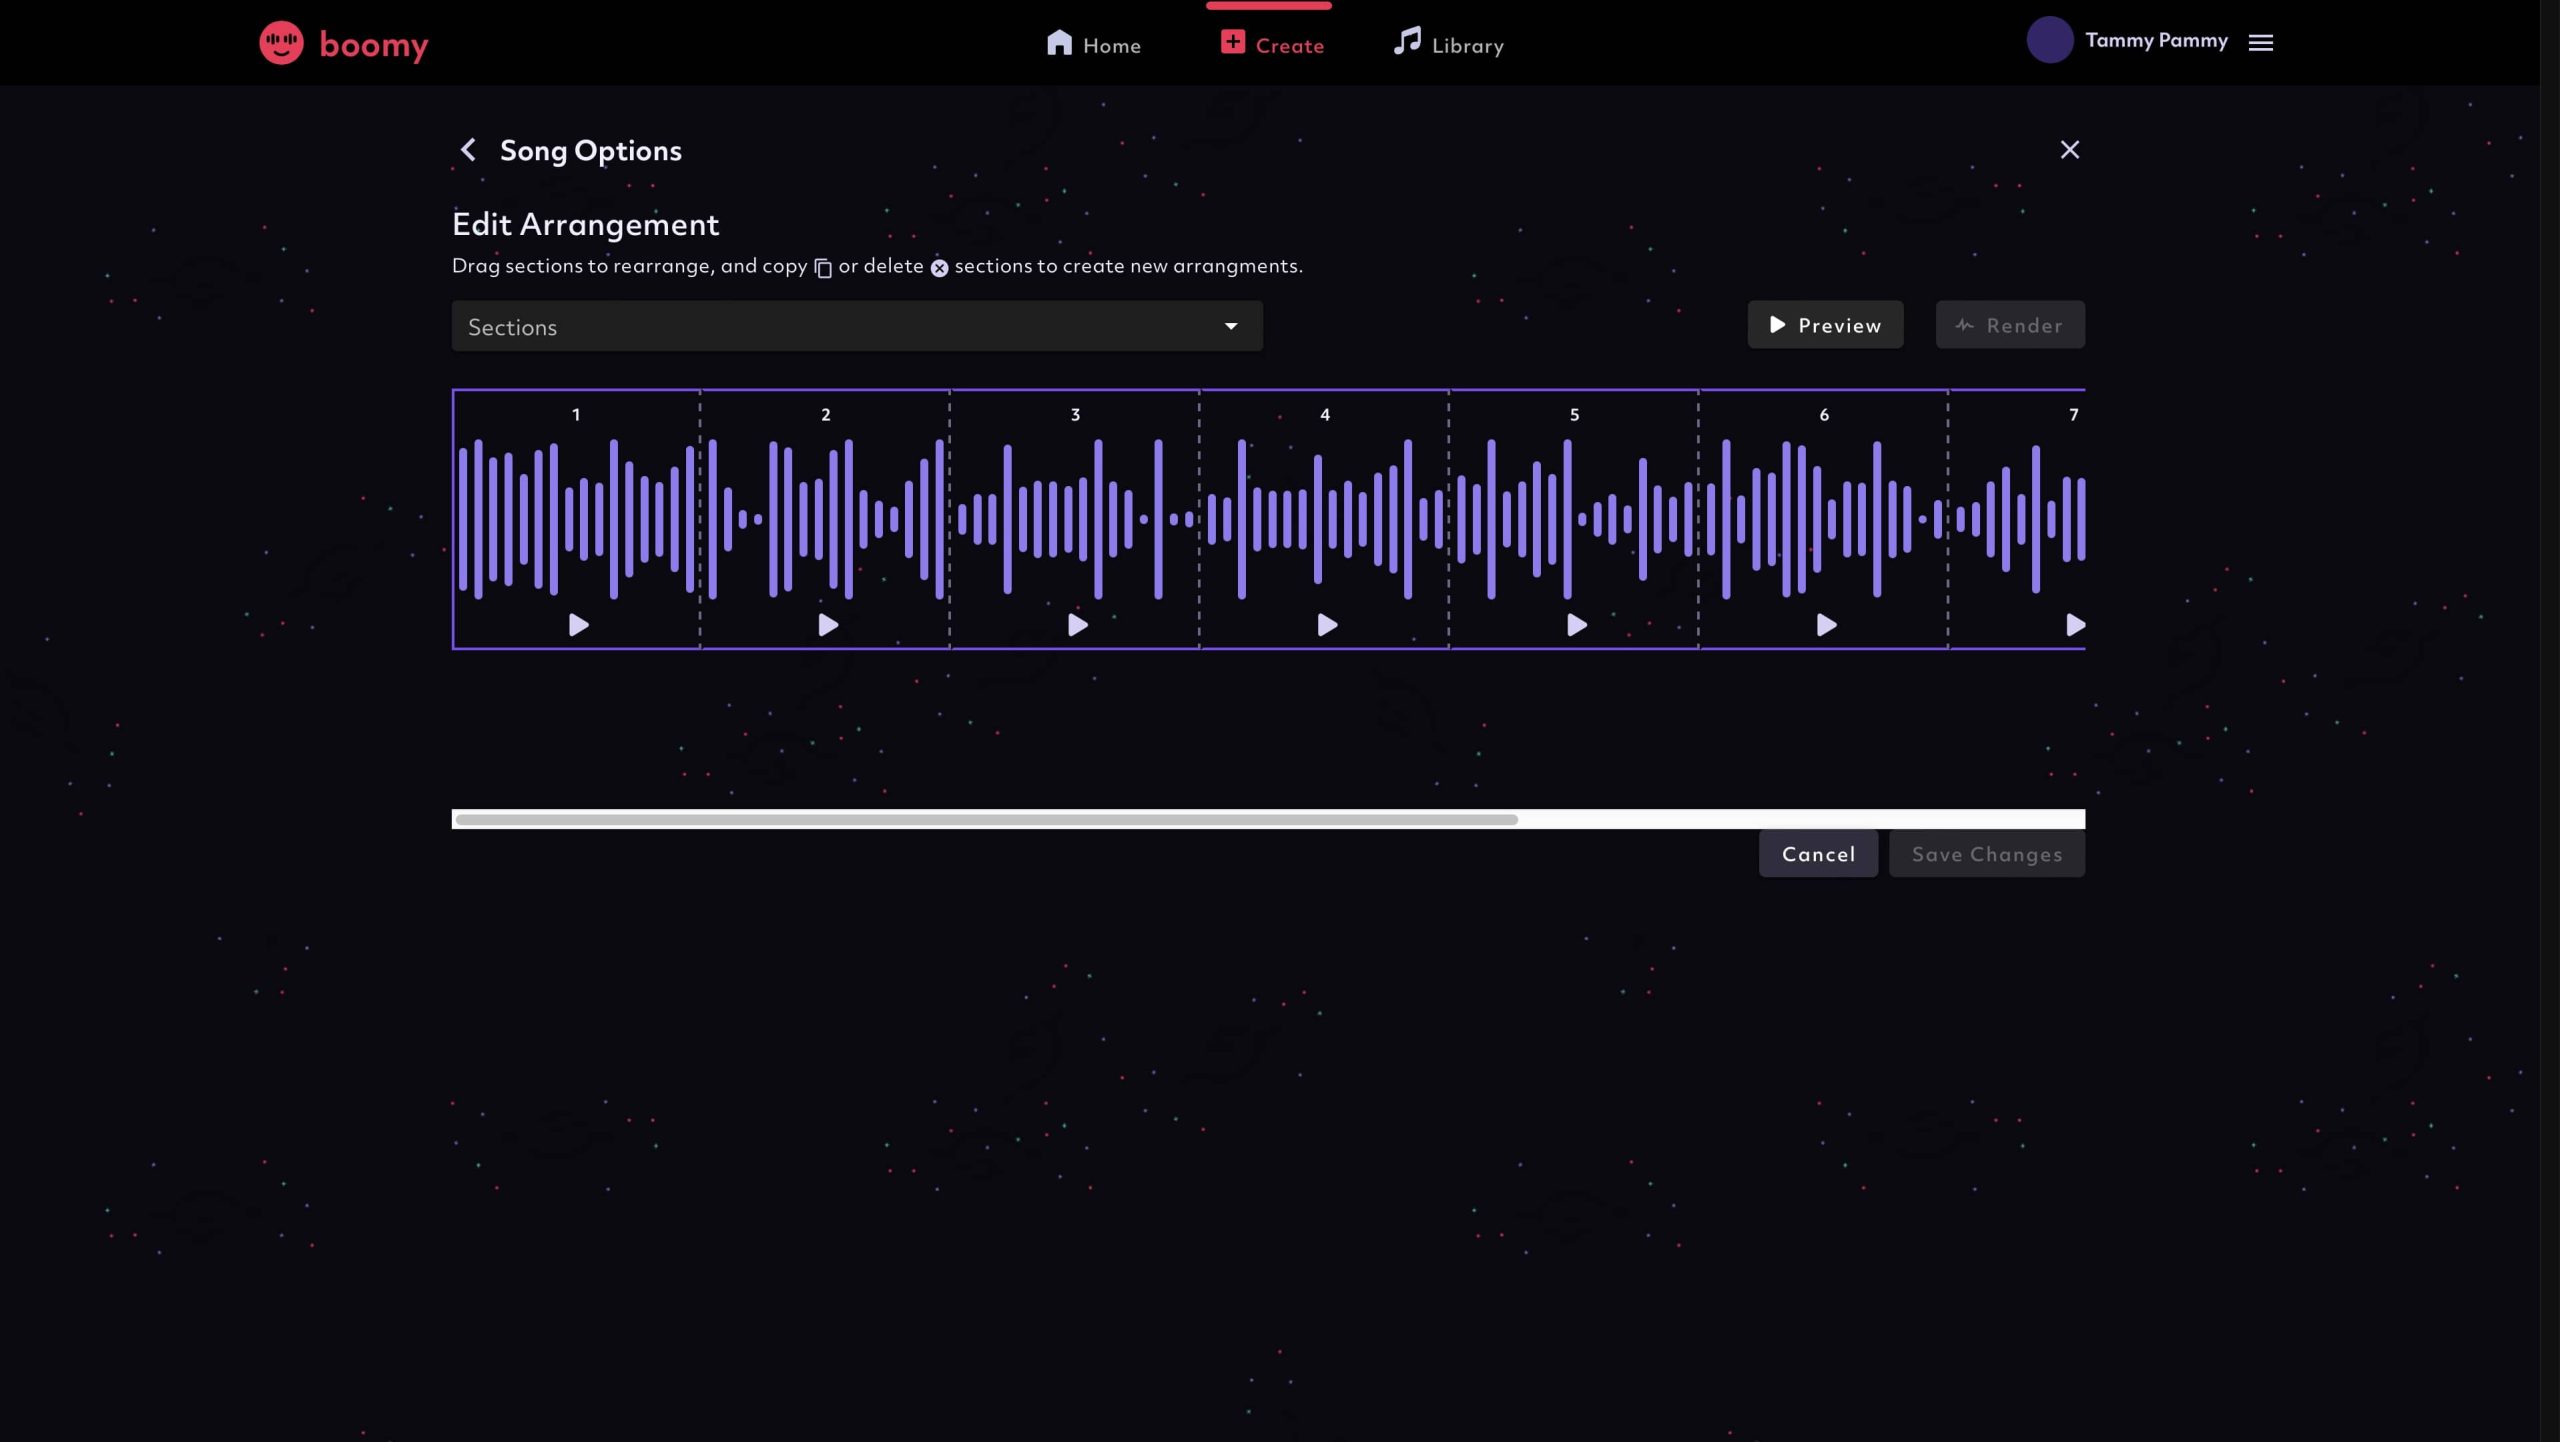The width and height of the screenshot is (2560, 1442).
Task: Open the Tammy Pammy profile avatar
Action: coord(2049,41)
